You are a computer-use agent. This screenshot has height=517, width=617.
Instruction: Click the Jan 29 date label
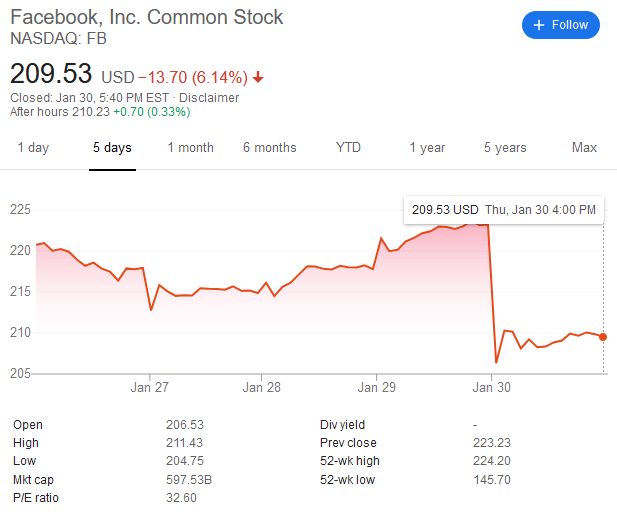376,387
